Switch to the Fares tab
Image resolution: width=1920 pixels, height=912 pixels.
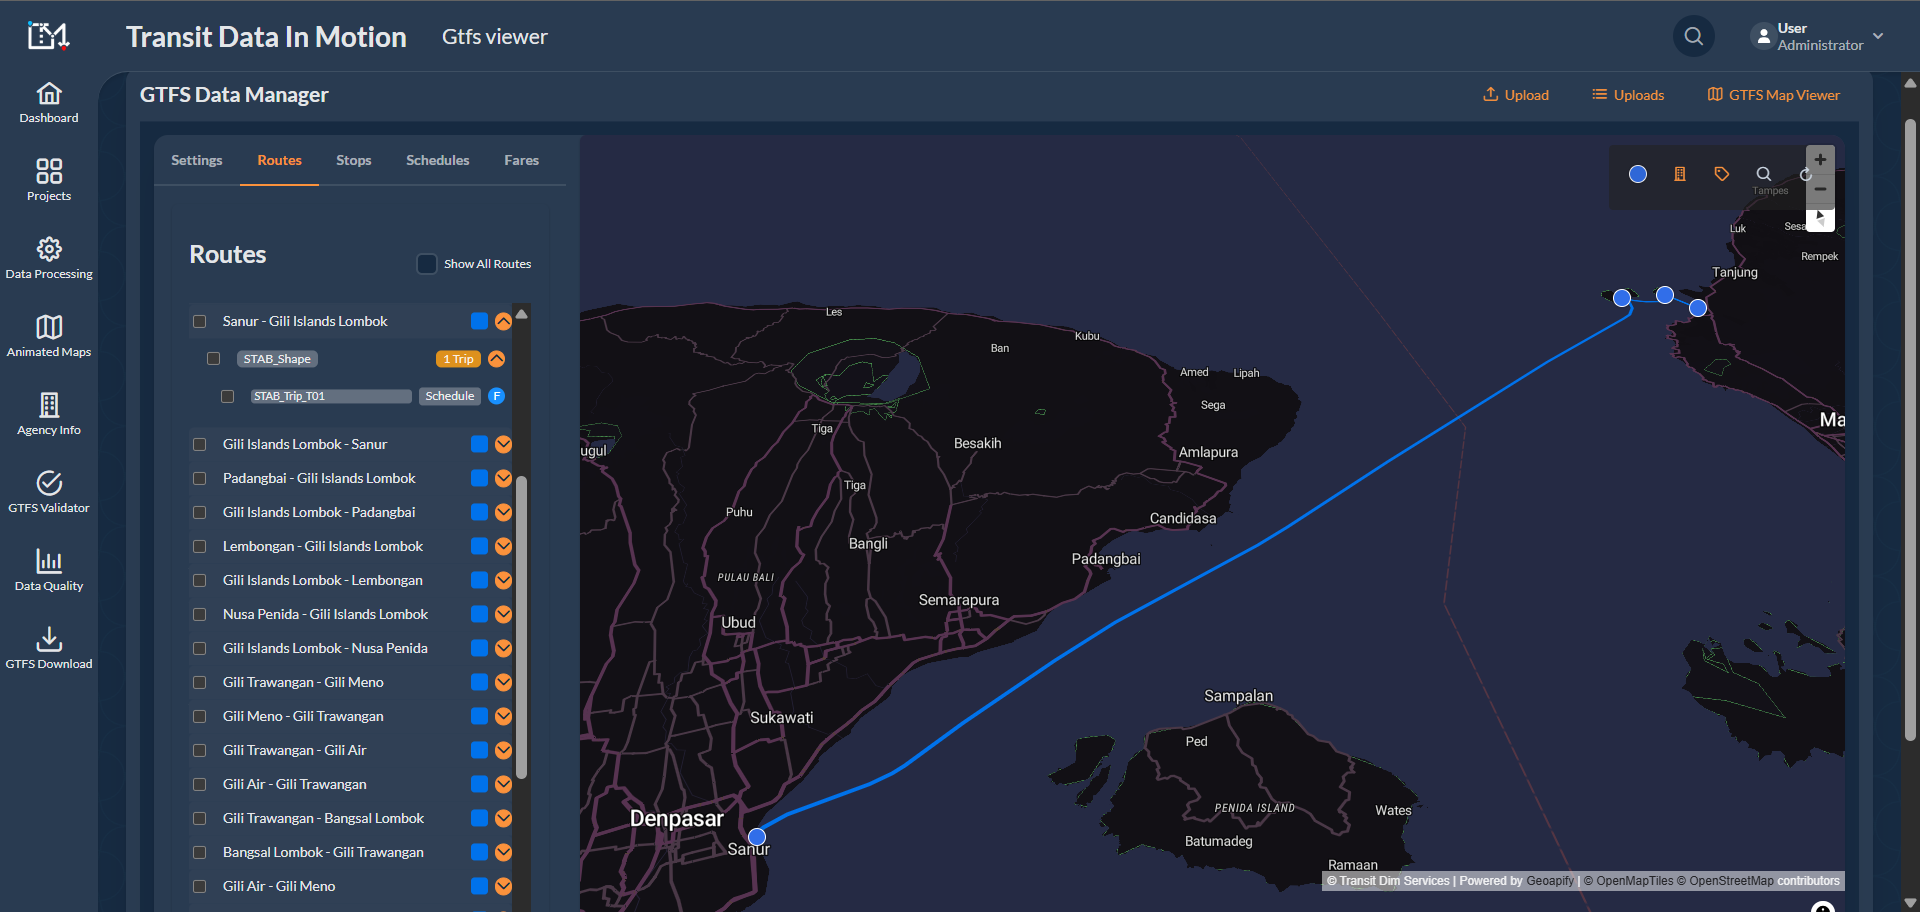pyautogui.click(x=521, y=160)
